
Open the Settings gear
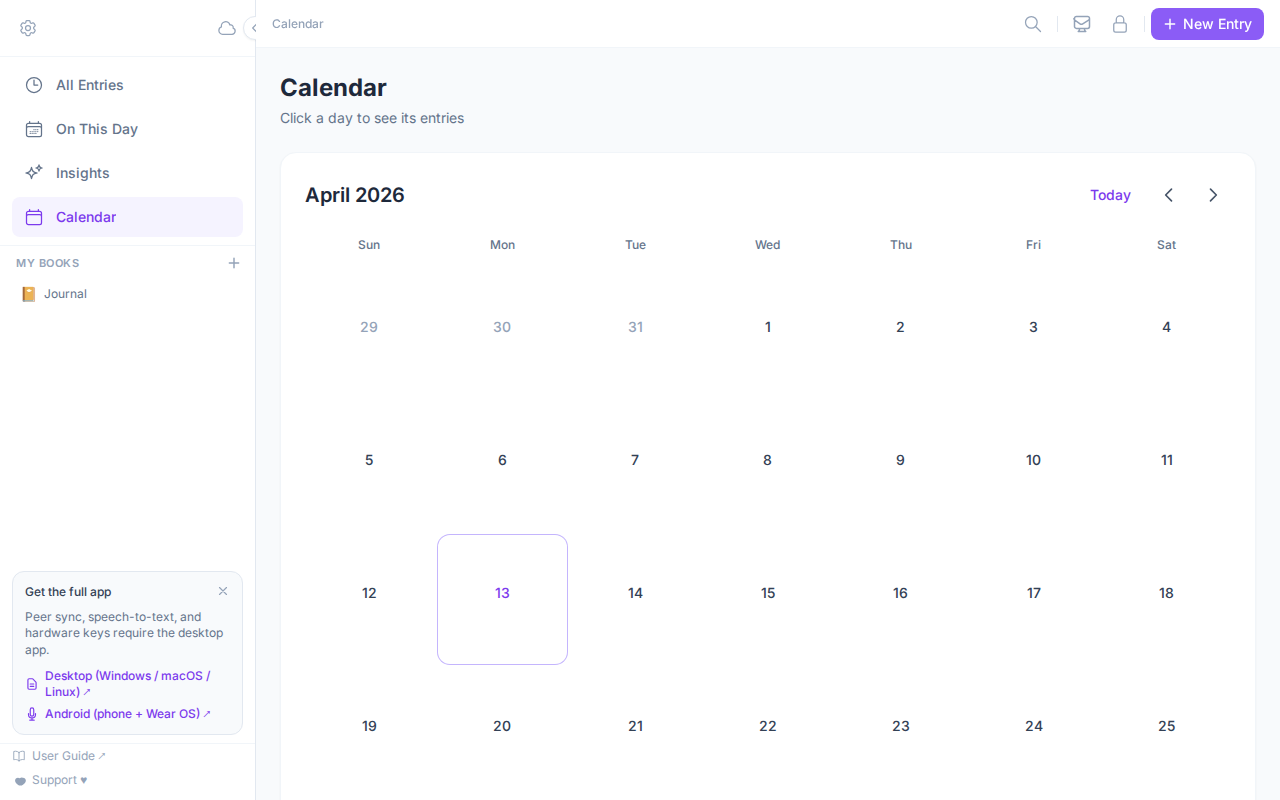click(x=28, y=28)
